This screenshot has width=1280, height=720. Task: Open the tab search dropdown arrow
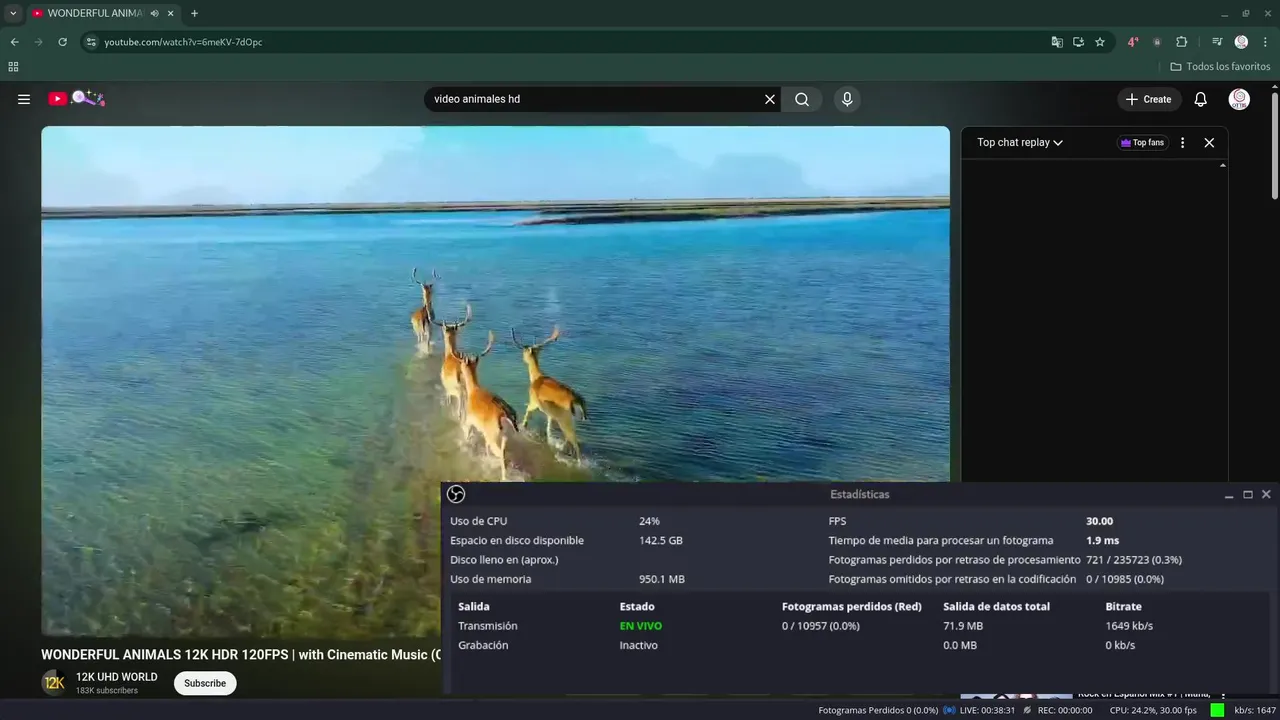tap(13, 13)
